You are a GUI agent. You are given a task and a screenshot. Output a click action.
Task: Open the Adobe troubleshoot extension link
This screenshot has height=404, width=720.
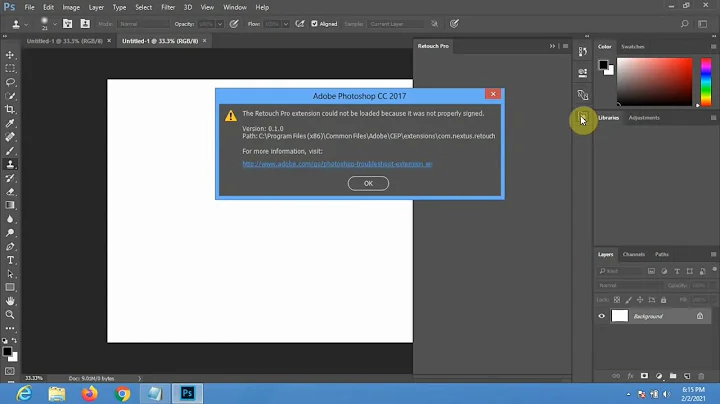337,164
